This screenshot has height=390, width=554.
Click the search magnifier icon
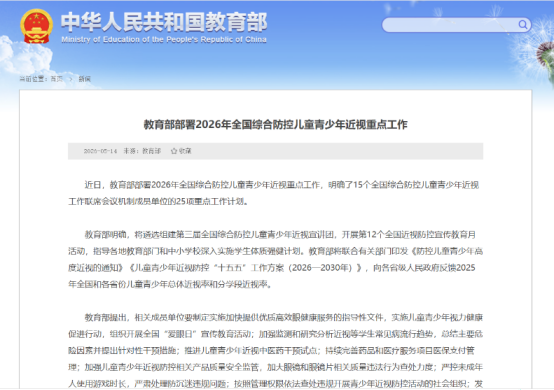523,25
